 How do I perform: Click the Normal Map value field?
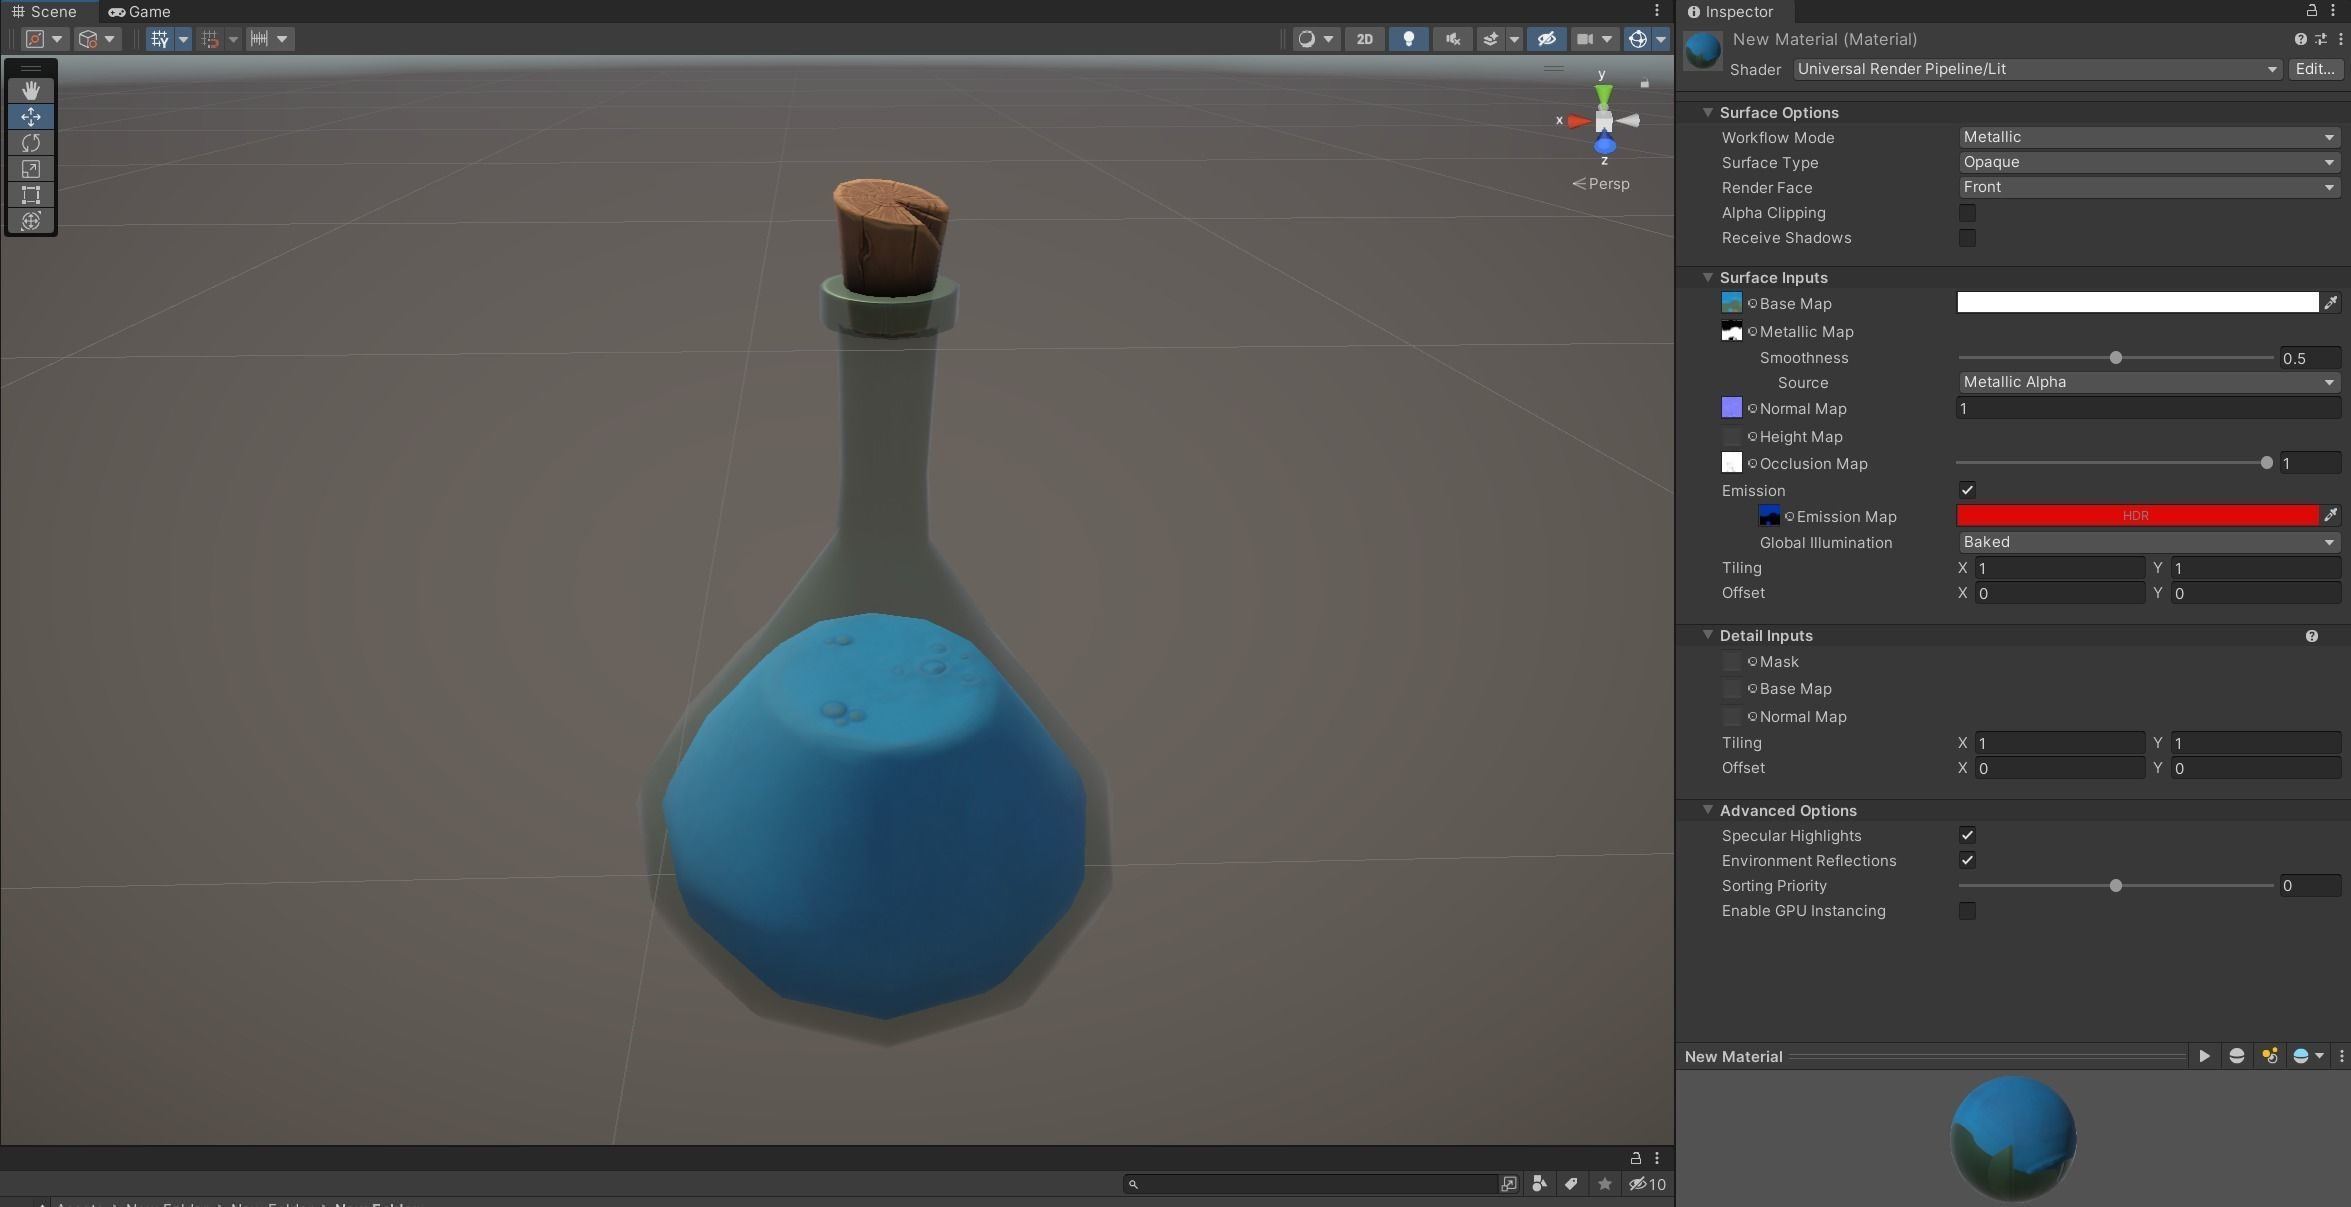coord(2148,408)
